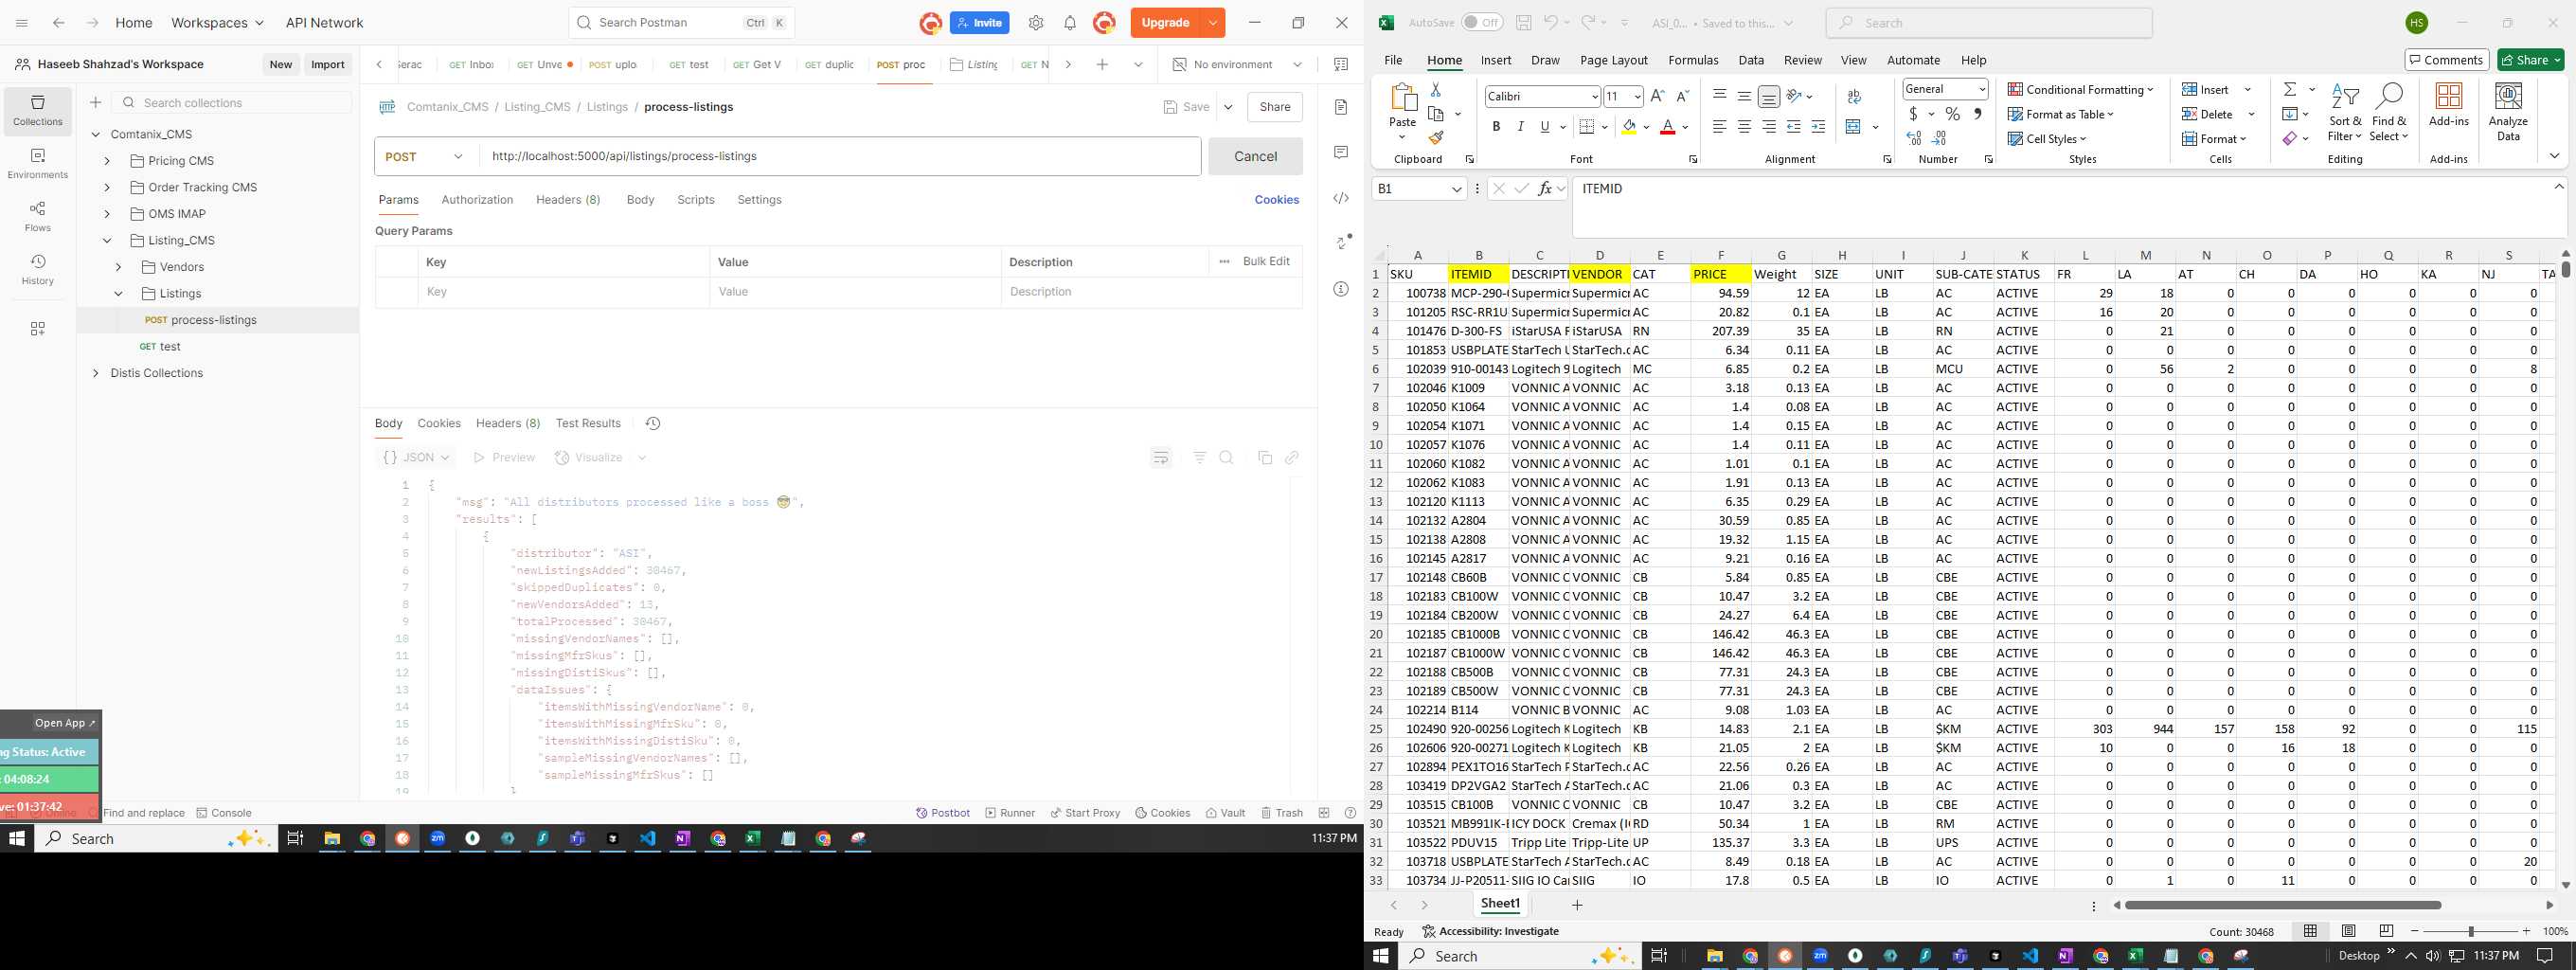
Task: Click Excel Save icon in title bar
Action: [1523, 23]
